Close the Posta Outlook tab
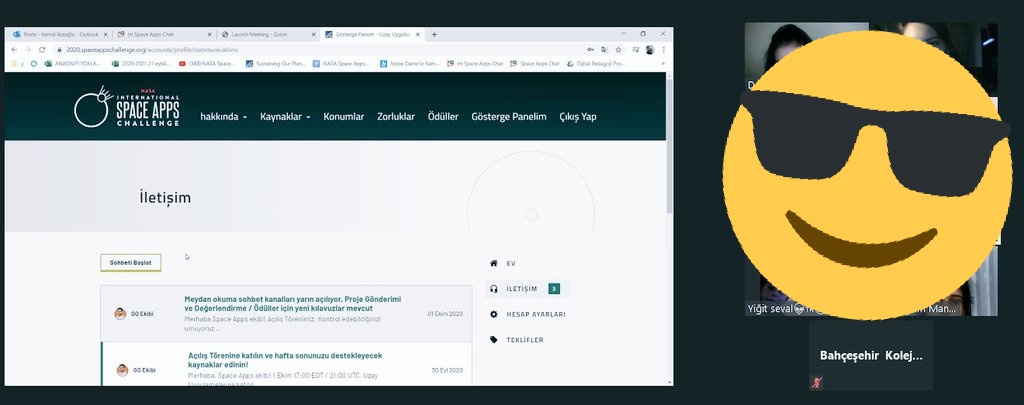 point(105,35)
